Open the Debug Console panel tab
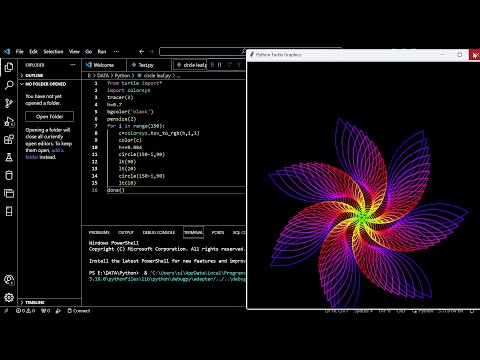Image resolution: width=480 pixels, height=360 pixels. click(x=159, y=232)
